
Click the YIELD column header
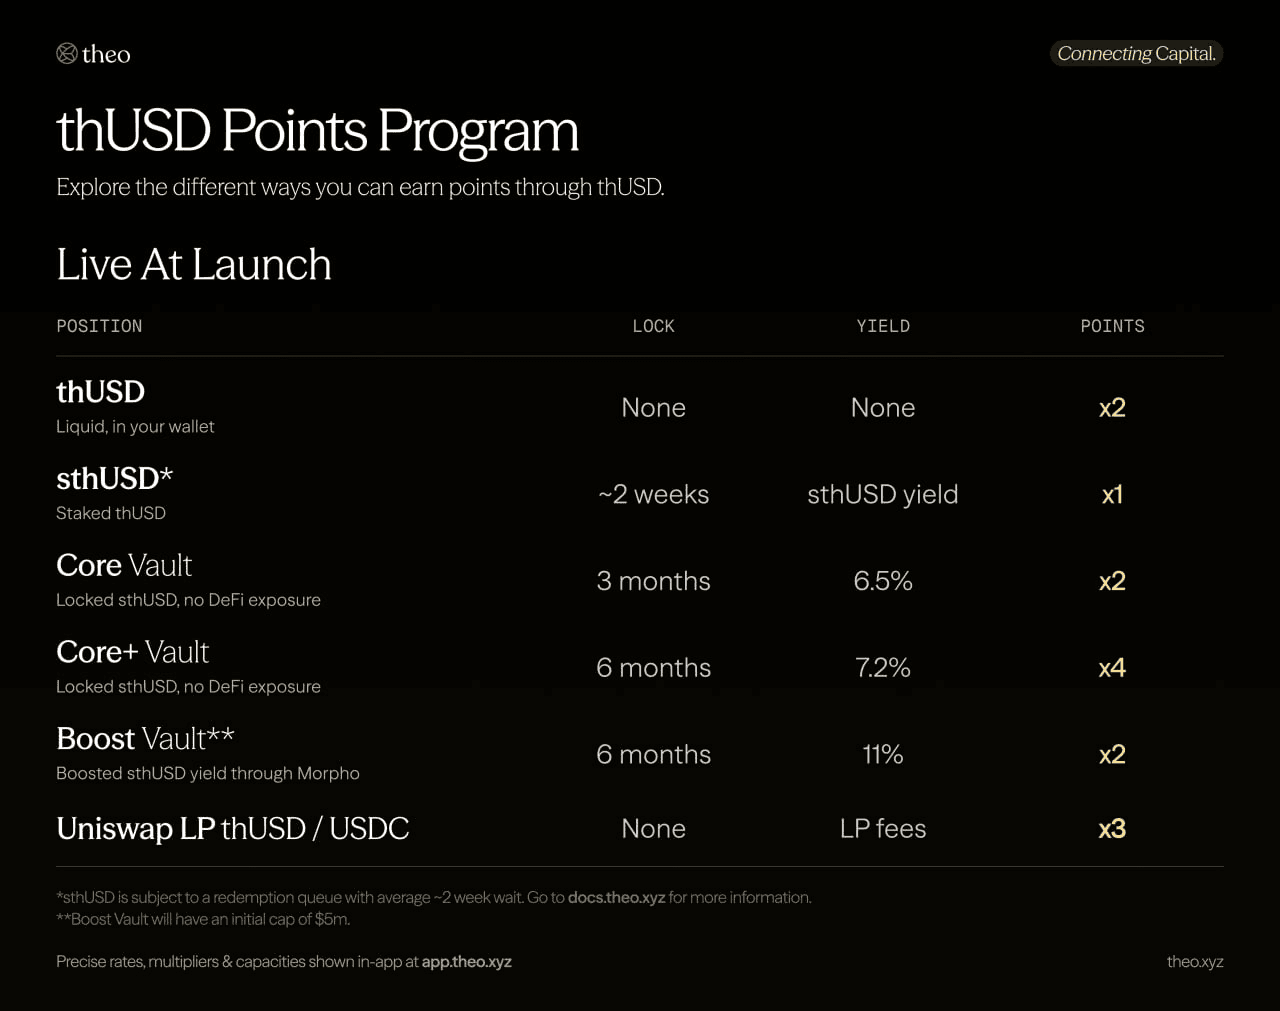pos(883,326)
